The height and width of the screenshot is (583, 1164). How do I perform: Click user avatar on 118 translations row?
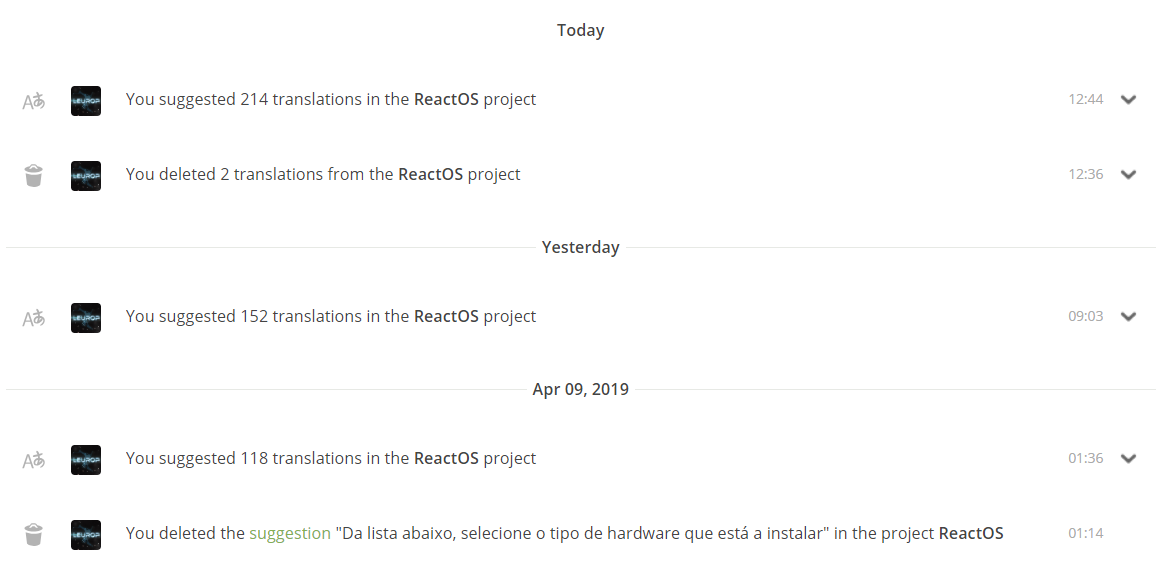(86, 459)
